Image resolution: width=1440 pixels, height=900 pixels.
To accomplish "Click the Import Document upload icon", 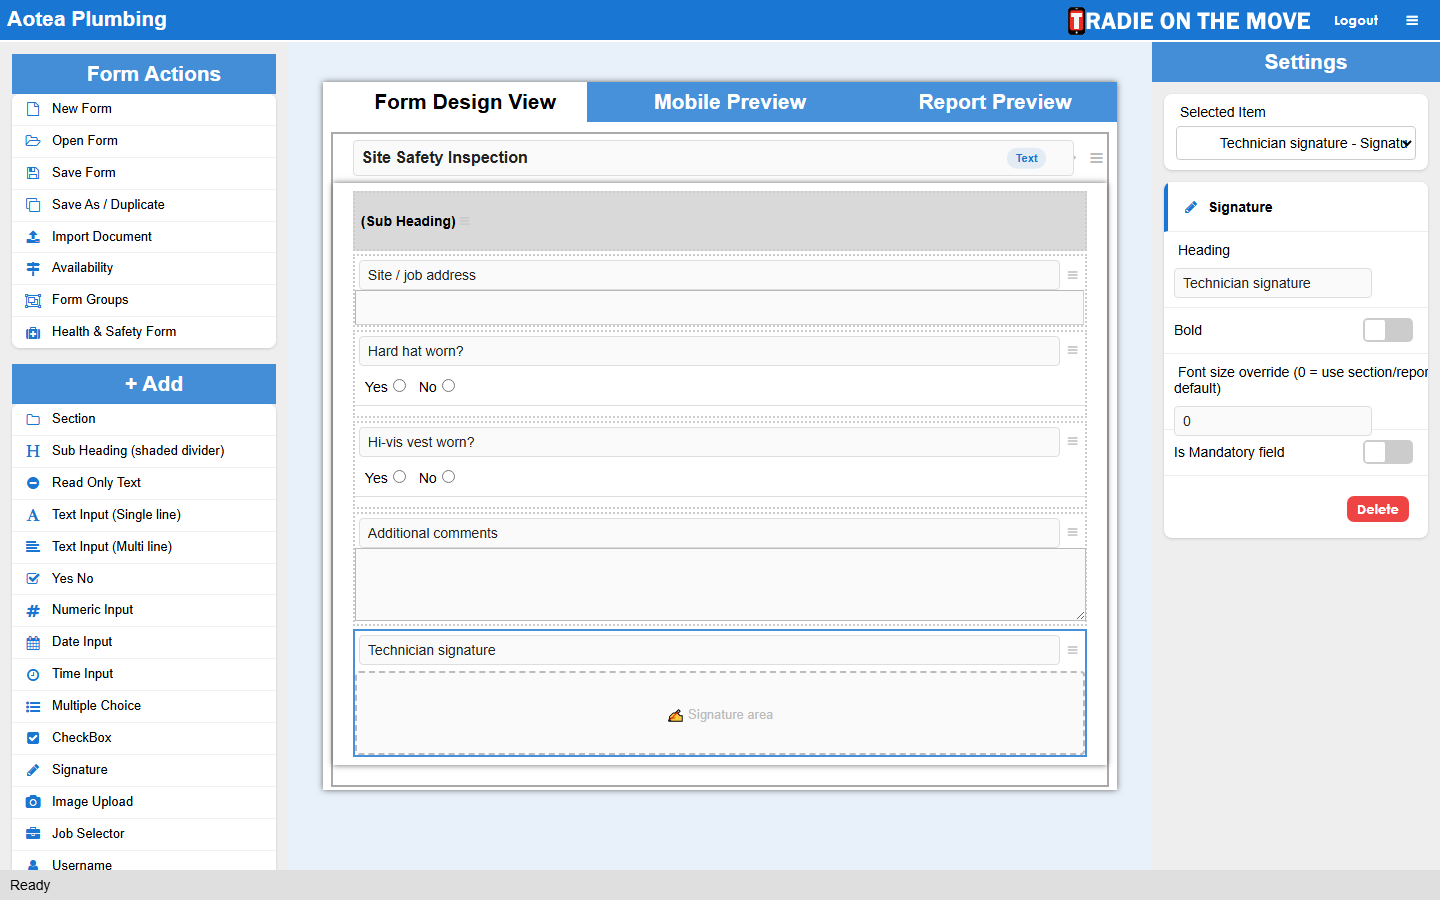I will (x=33, y=237).
